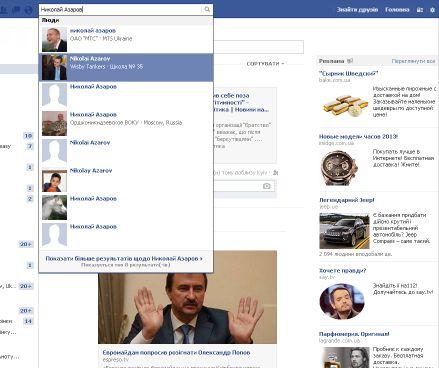Open the Хочете правди? ad title
Image resolution: width=439 pixels, height=368 pixels.
(343, 270)
